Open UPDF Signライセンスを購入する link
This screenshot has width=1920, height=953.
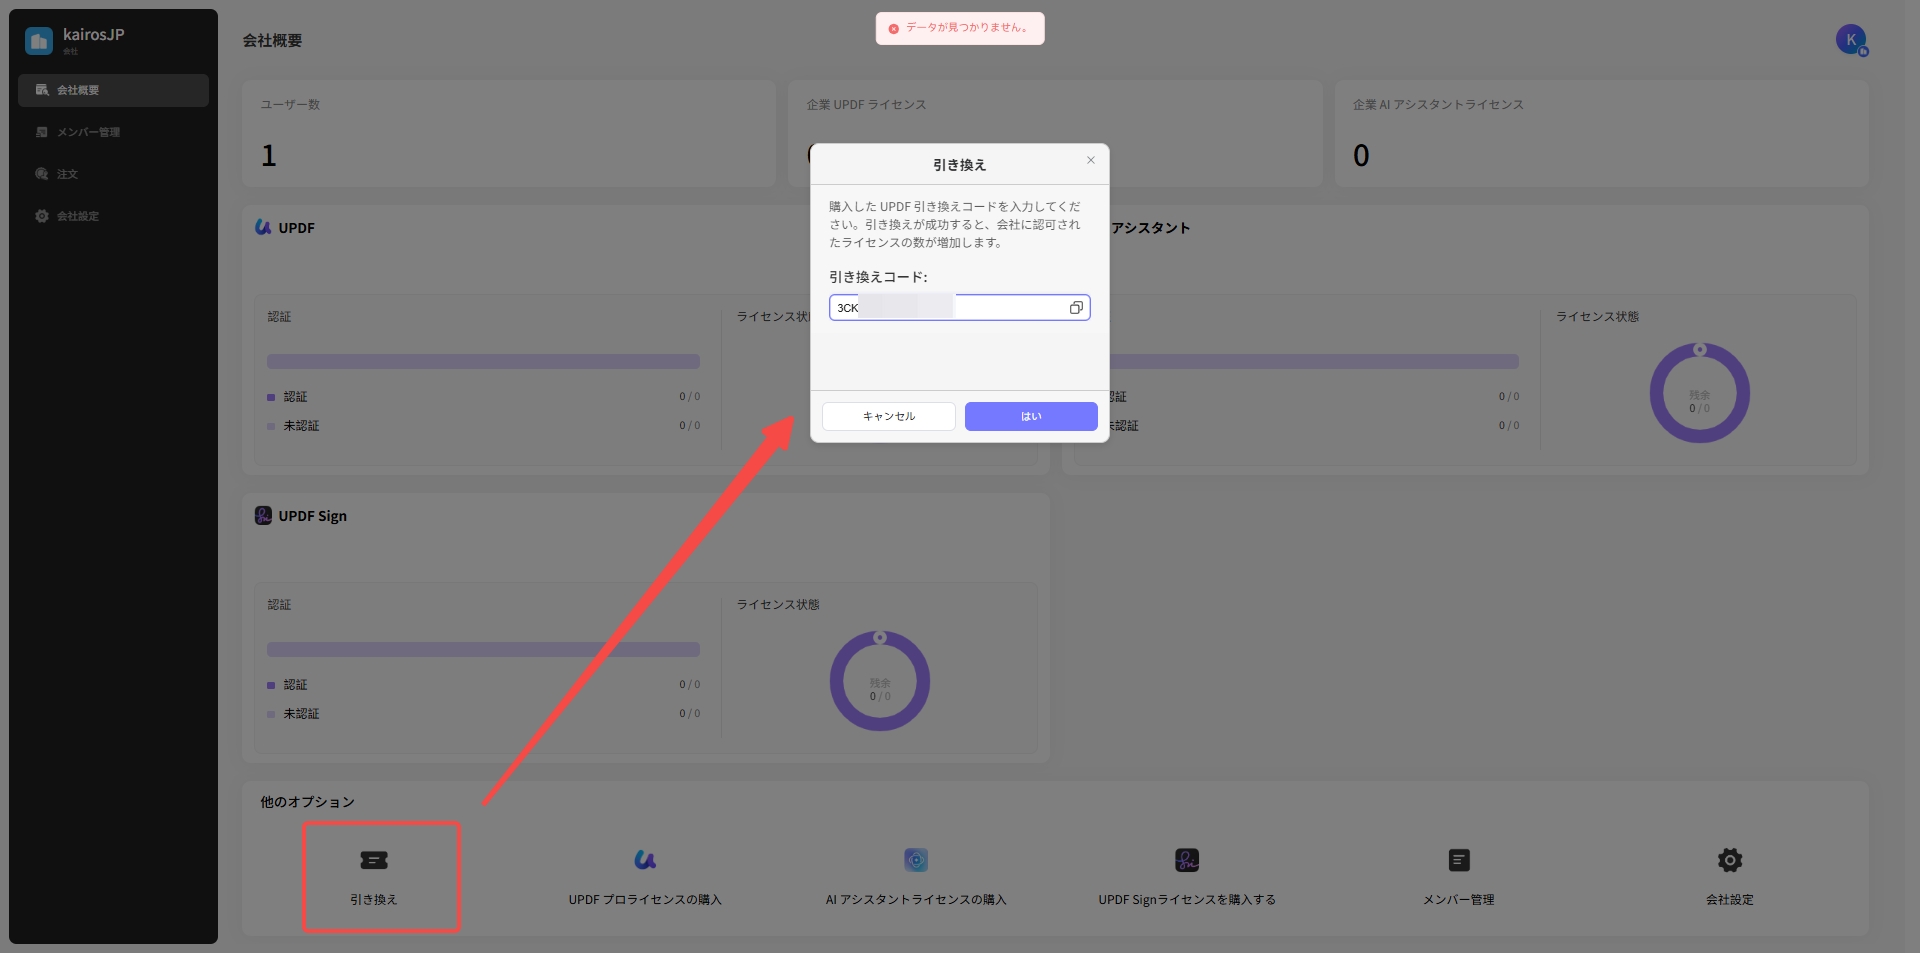click(x=1187, y=900)
